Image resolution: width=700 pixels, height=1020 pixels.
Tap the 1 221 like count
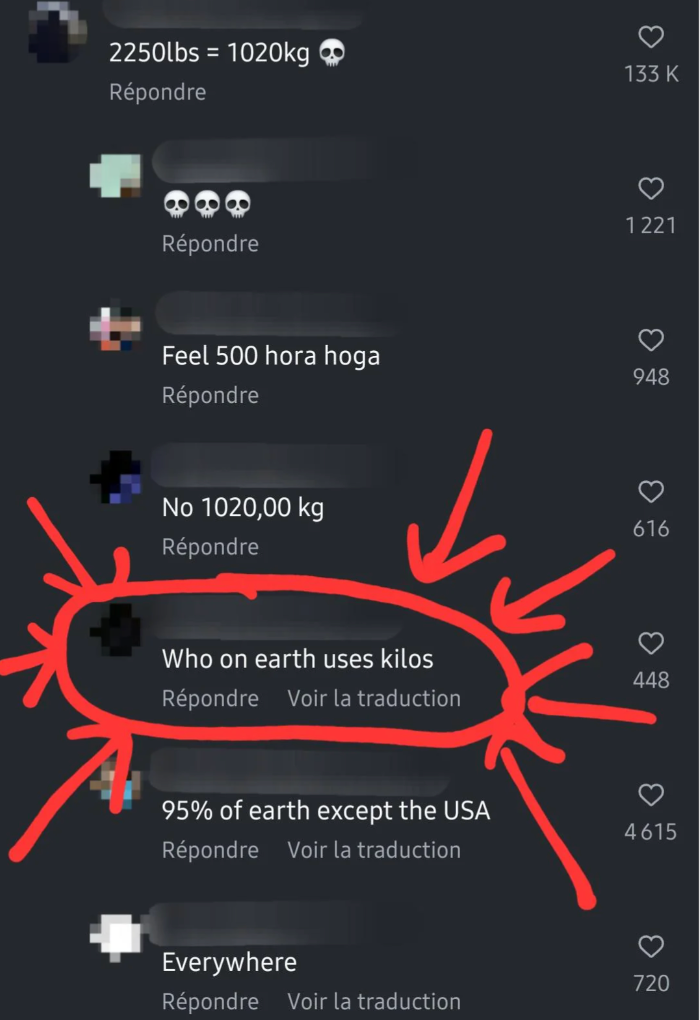651,225
